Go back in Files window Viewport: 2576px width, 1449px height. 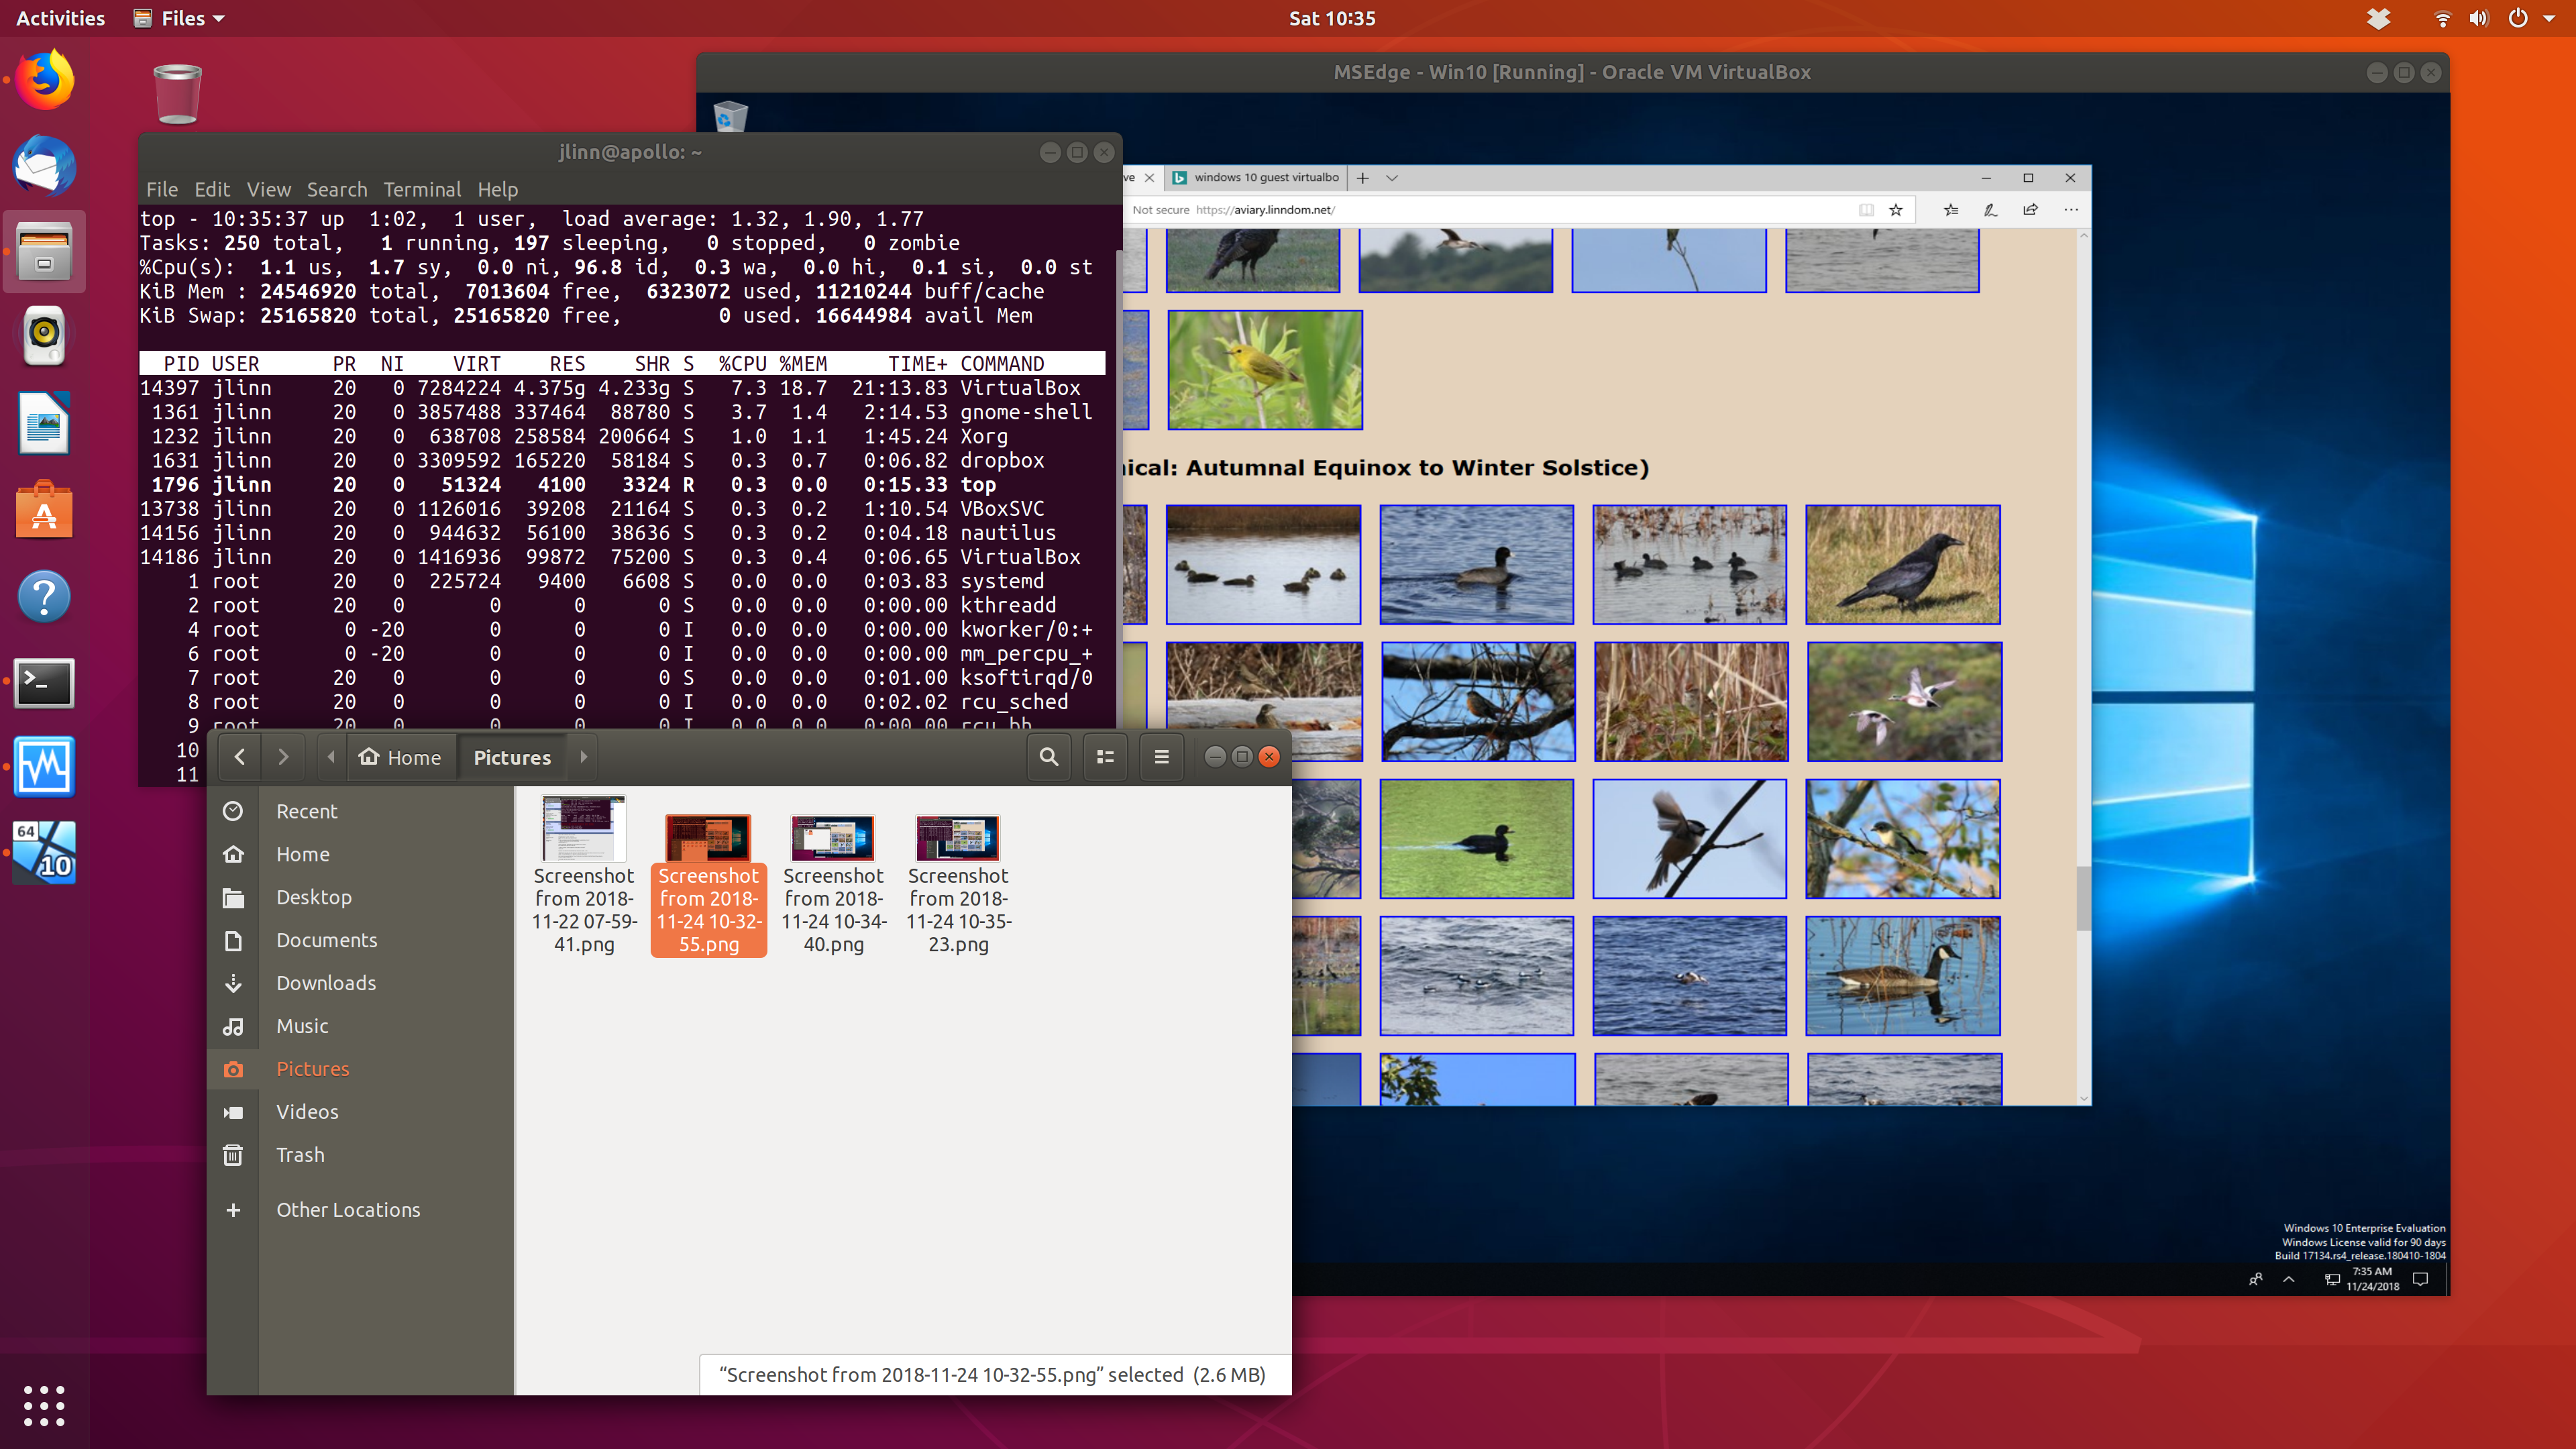(240, 757)
